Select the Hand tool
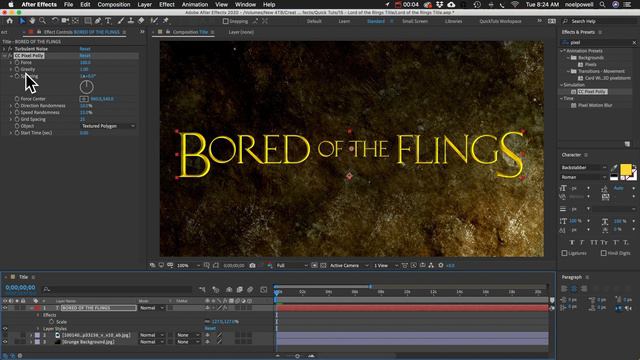The image size is (640, 360). (x=32, y=21)
